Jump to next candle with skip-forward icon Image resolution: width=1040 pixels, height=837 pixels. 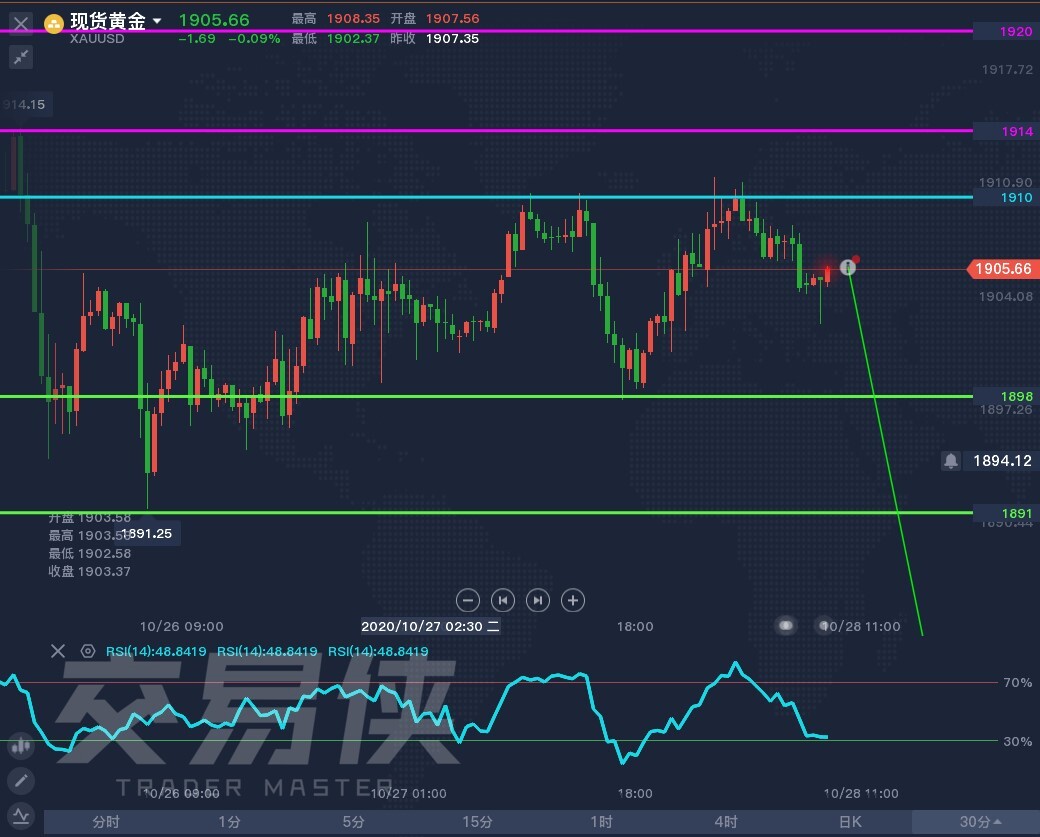[x=538, y=600]
